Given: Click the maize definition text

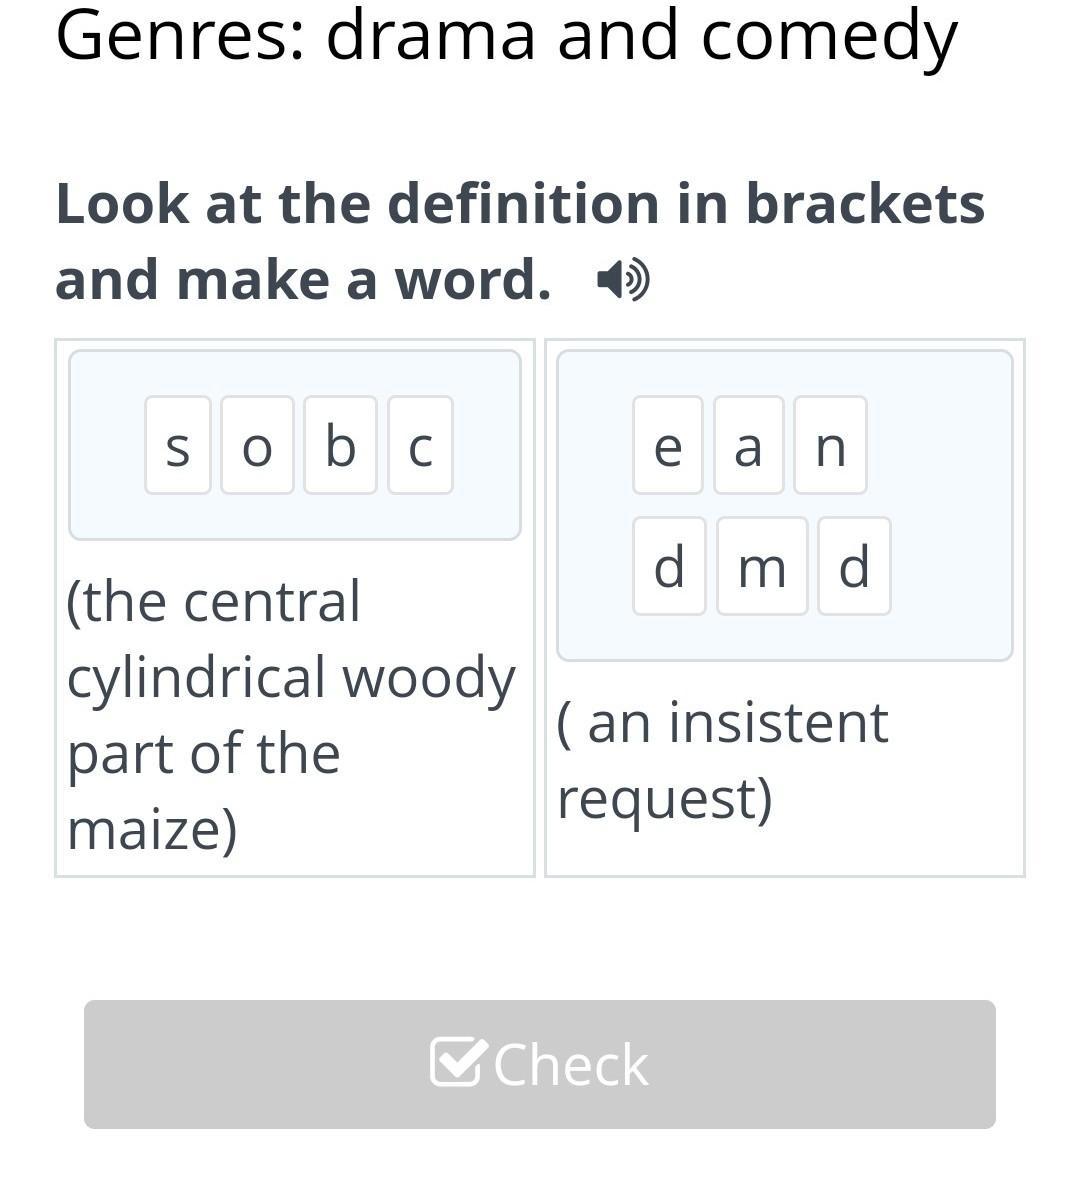Looking at the screenshot, I should [290, 715].
